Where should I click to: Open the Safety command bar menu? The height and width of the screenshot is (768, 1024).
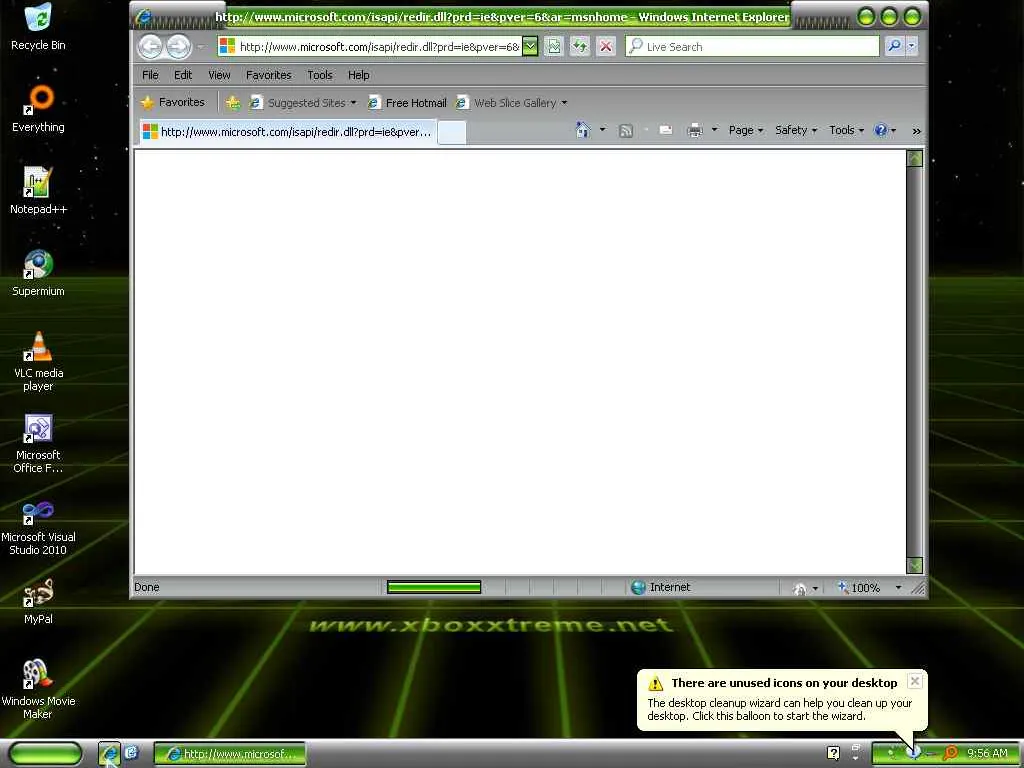(796, 130)
